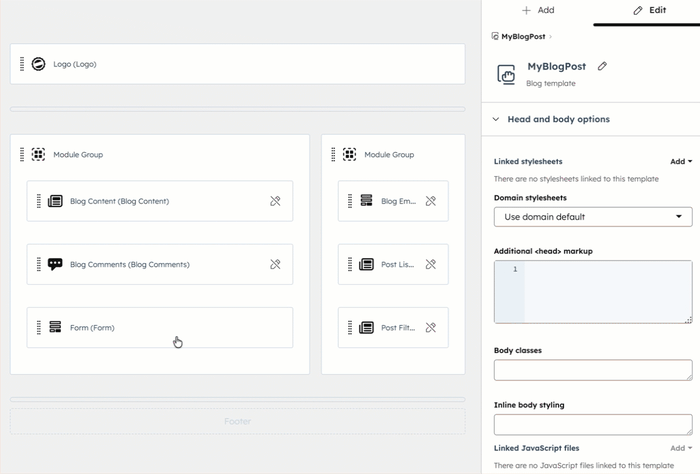
Task: Switch to the Edit tab
Action: click(649, 10)
